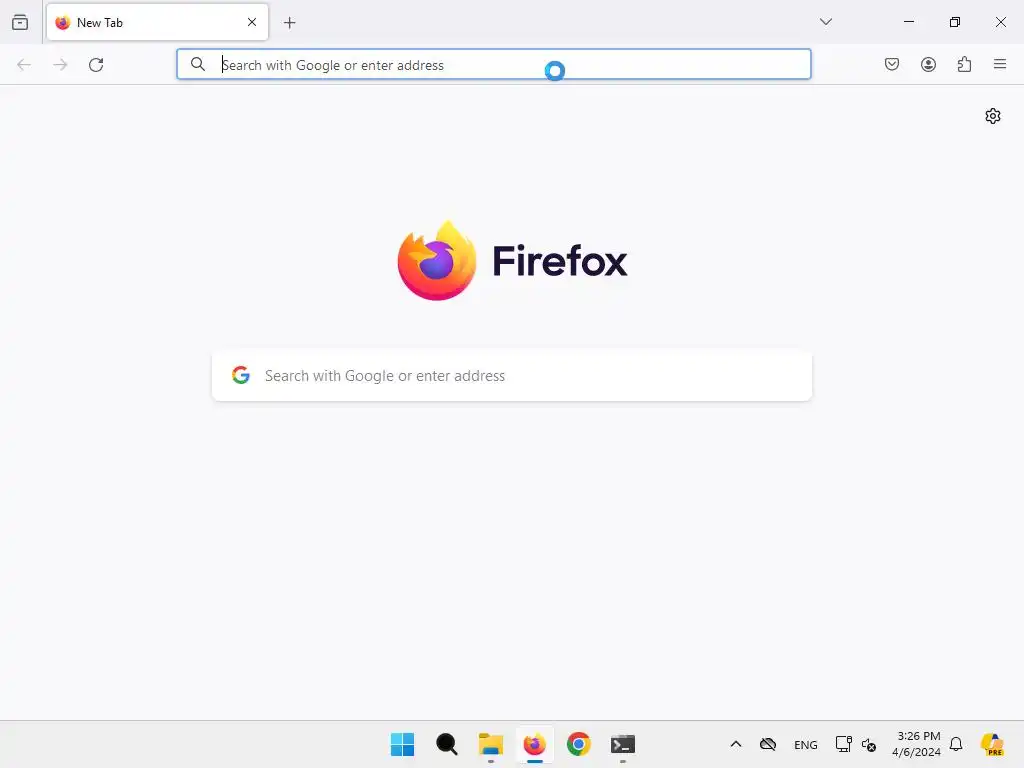Viewport: 1024px width, 768px height.
Task: Open the Windows Start menu
Action: [402, 744]
